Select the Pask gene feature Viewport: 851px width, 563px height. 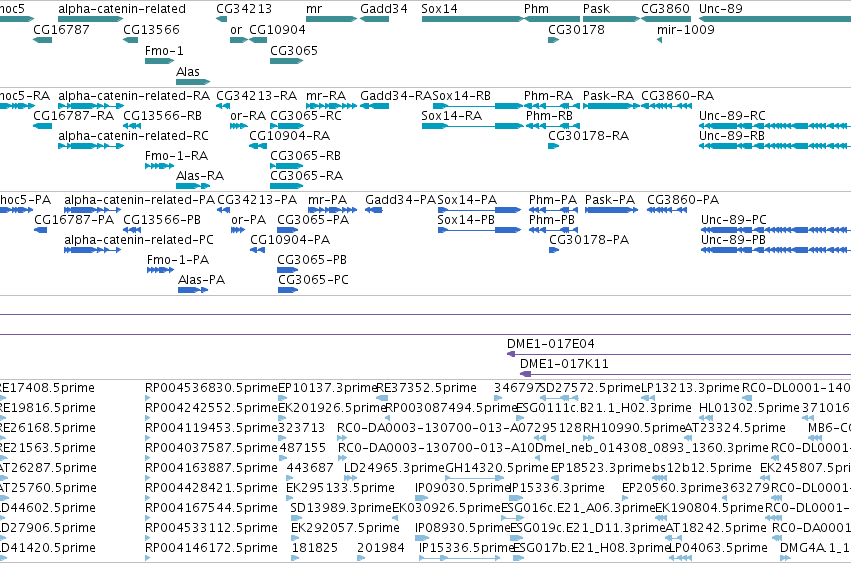612,19
